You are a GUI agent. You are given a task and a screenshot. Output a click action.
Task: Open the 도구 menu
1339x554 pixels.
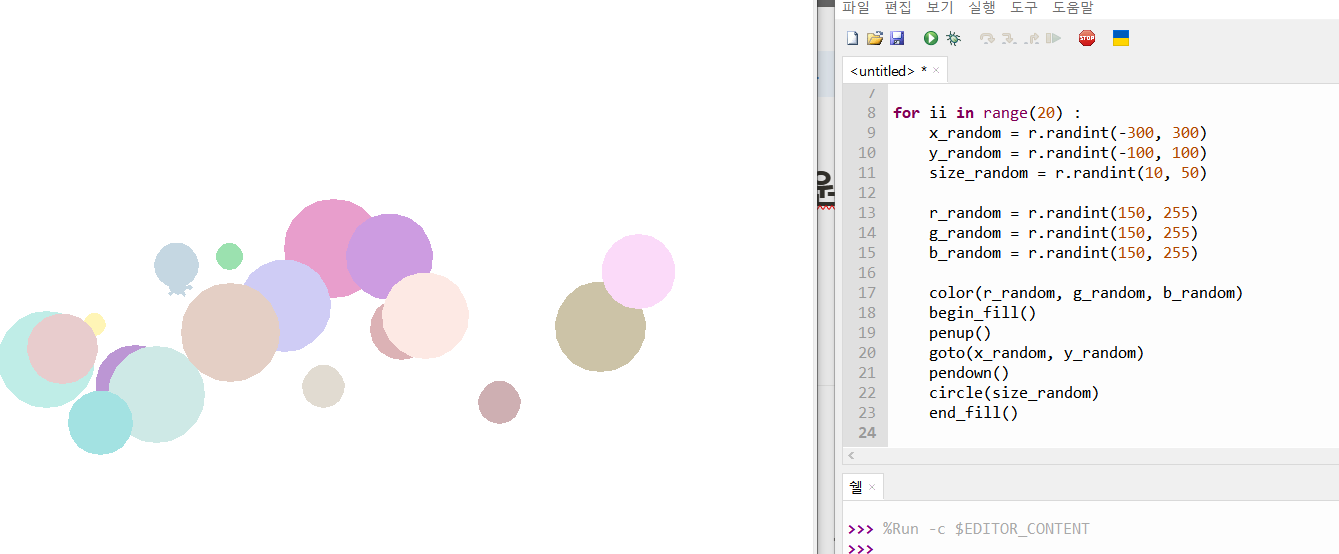pyautogui.click(x=1024, y=7)
